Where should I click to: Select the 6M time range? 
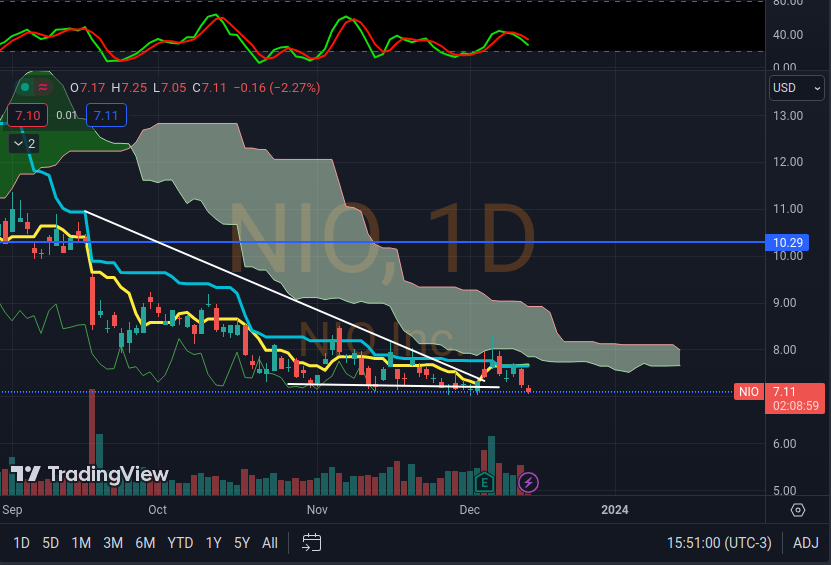[x=145, y=543]
